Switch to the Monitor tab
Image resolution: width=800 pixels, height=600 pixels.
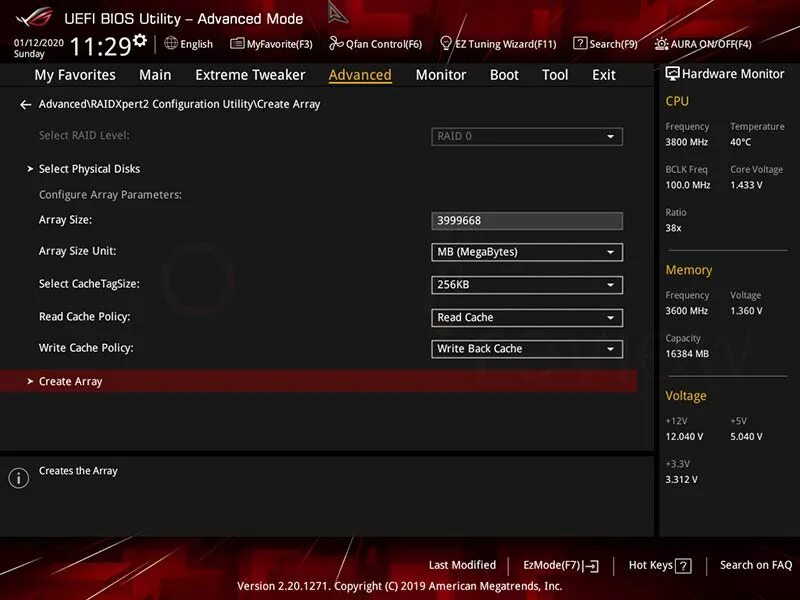tap(441, 75)
